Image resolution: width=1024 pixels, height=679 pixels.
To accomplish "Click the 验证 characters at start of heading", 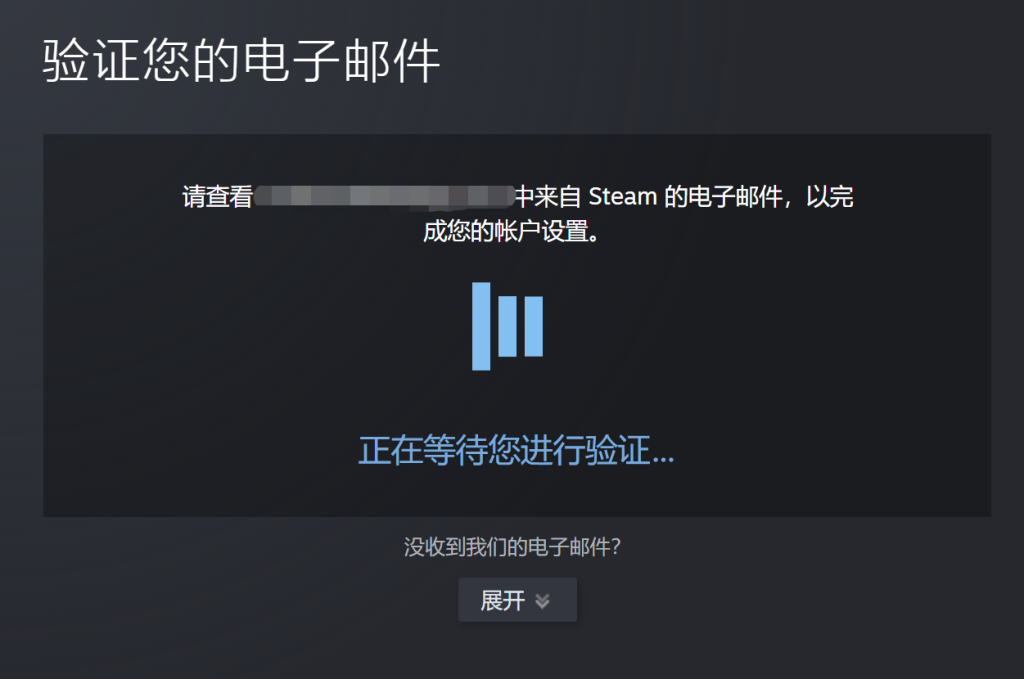I will pyautogui.click(x=92, y=61).
